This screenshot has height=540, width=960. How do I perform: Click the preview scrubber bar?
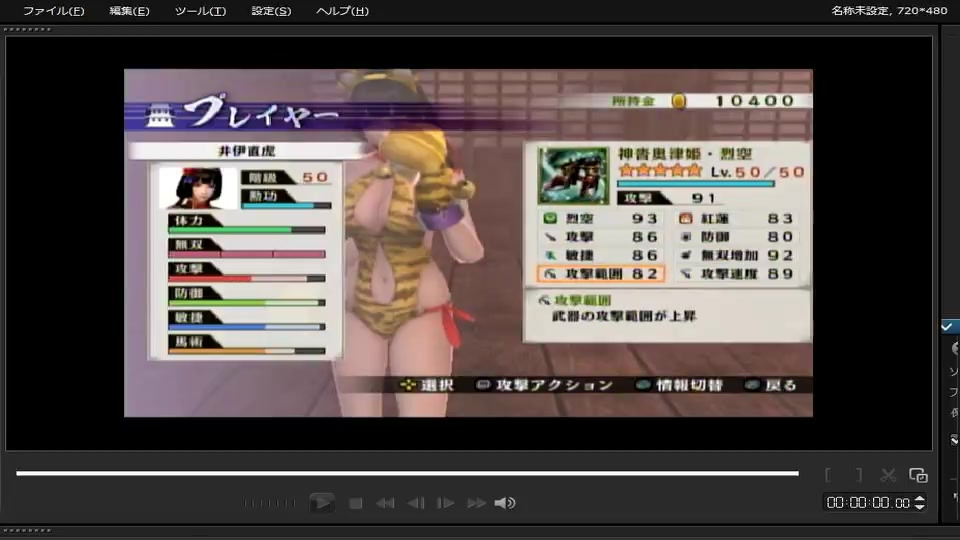407,473
